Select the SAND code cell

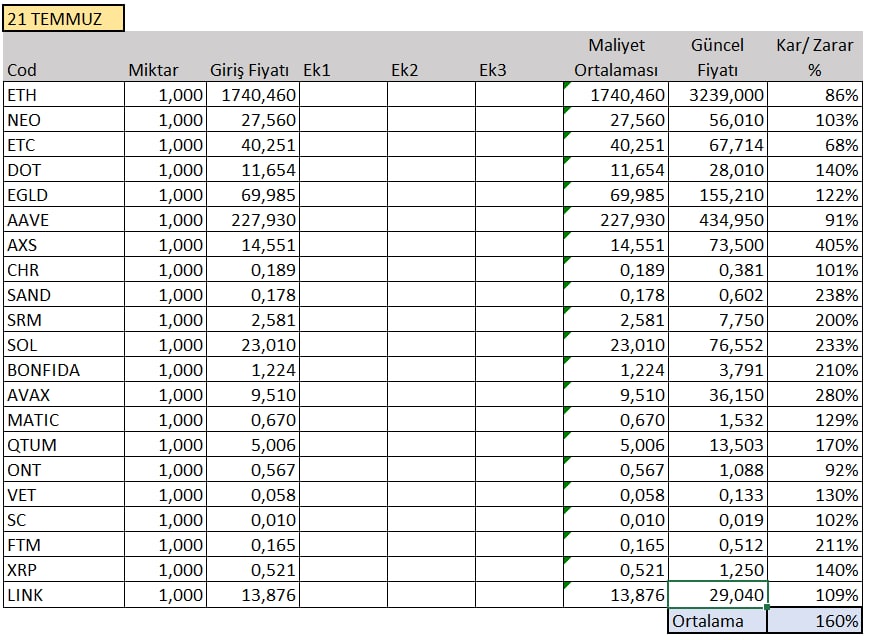(63, 295)
